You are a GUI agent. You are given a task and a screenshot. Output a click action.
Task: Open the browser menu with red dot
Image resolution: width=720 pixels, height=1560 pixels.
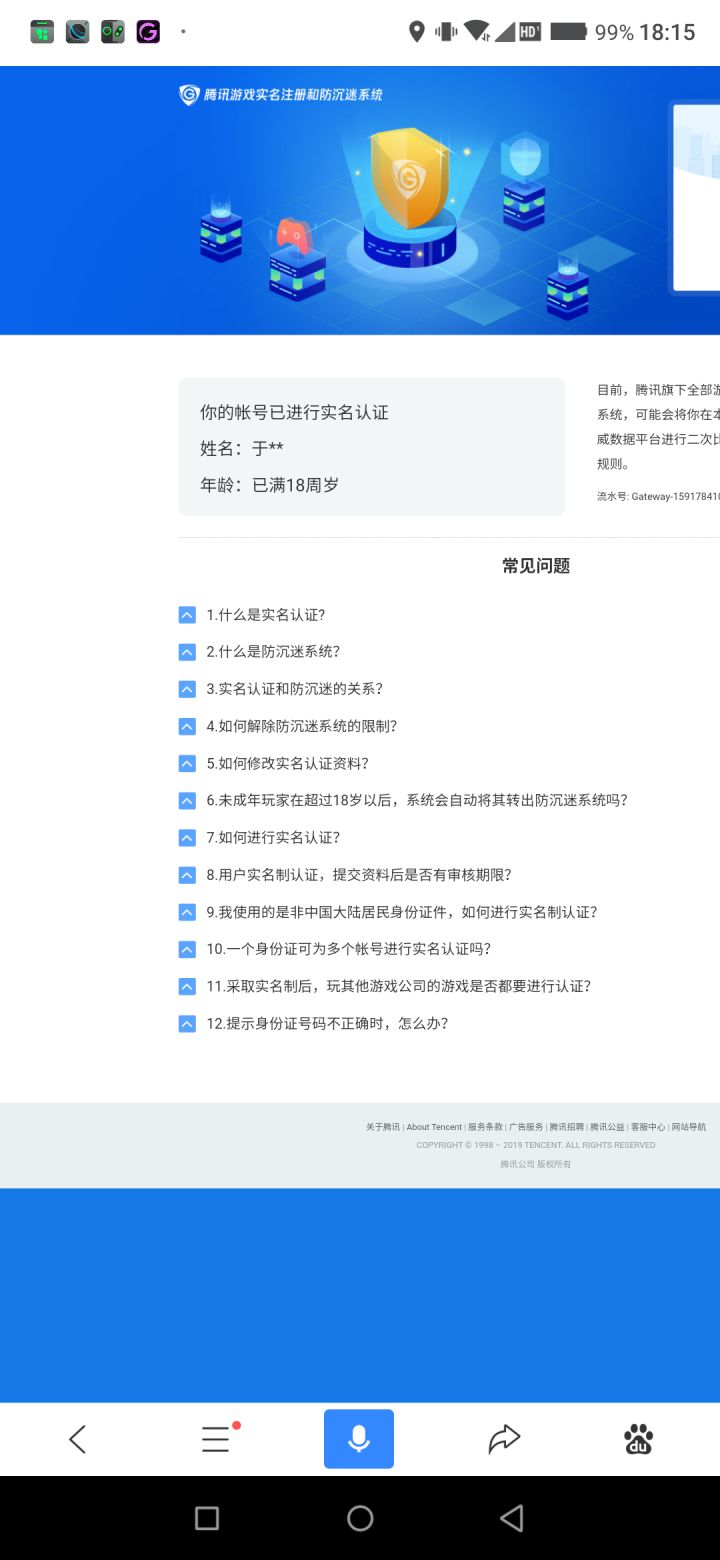tap(219, 1438)
